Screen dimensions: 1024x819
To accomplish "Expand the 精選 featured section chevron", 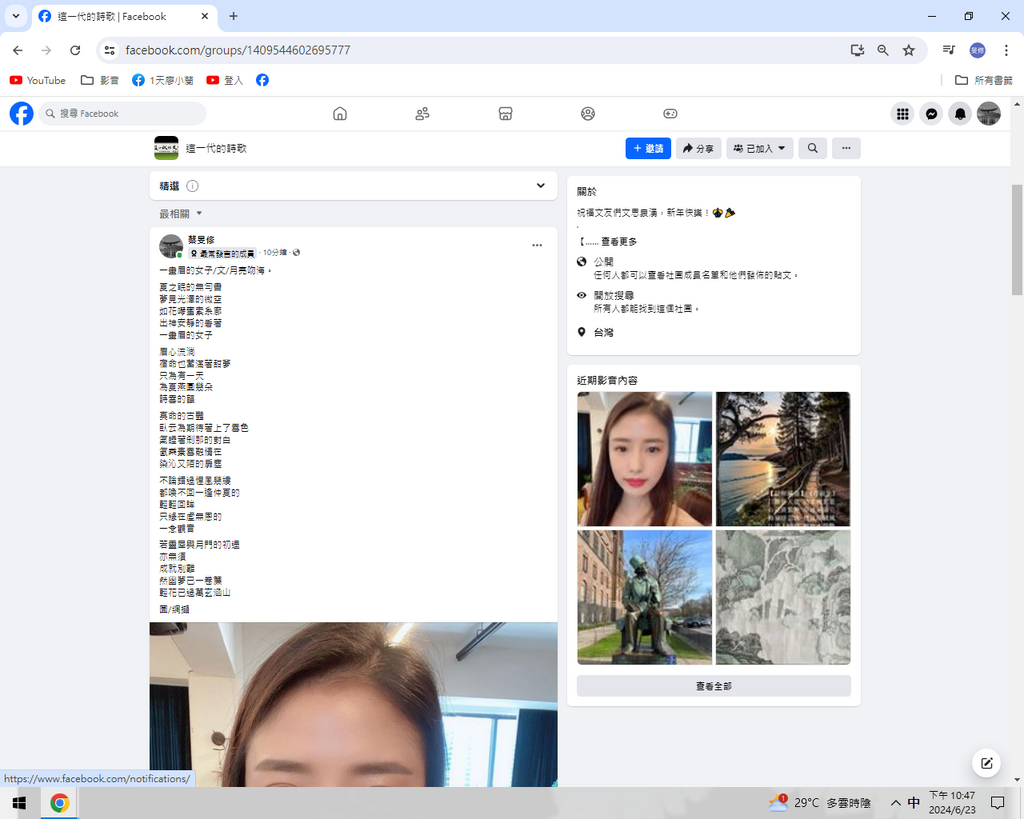I will pos(541,186).
